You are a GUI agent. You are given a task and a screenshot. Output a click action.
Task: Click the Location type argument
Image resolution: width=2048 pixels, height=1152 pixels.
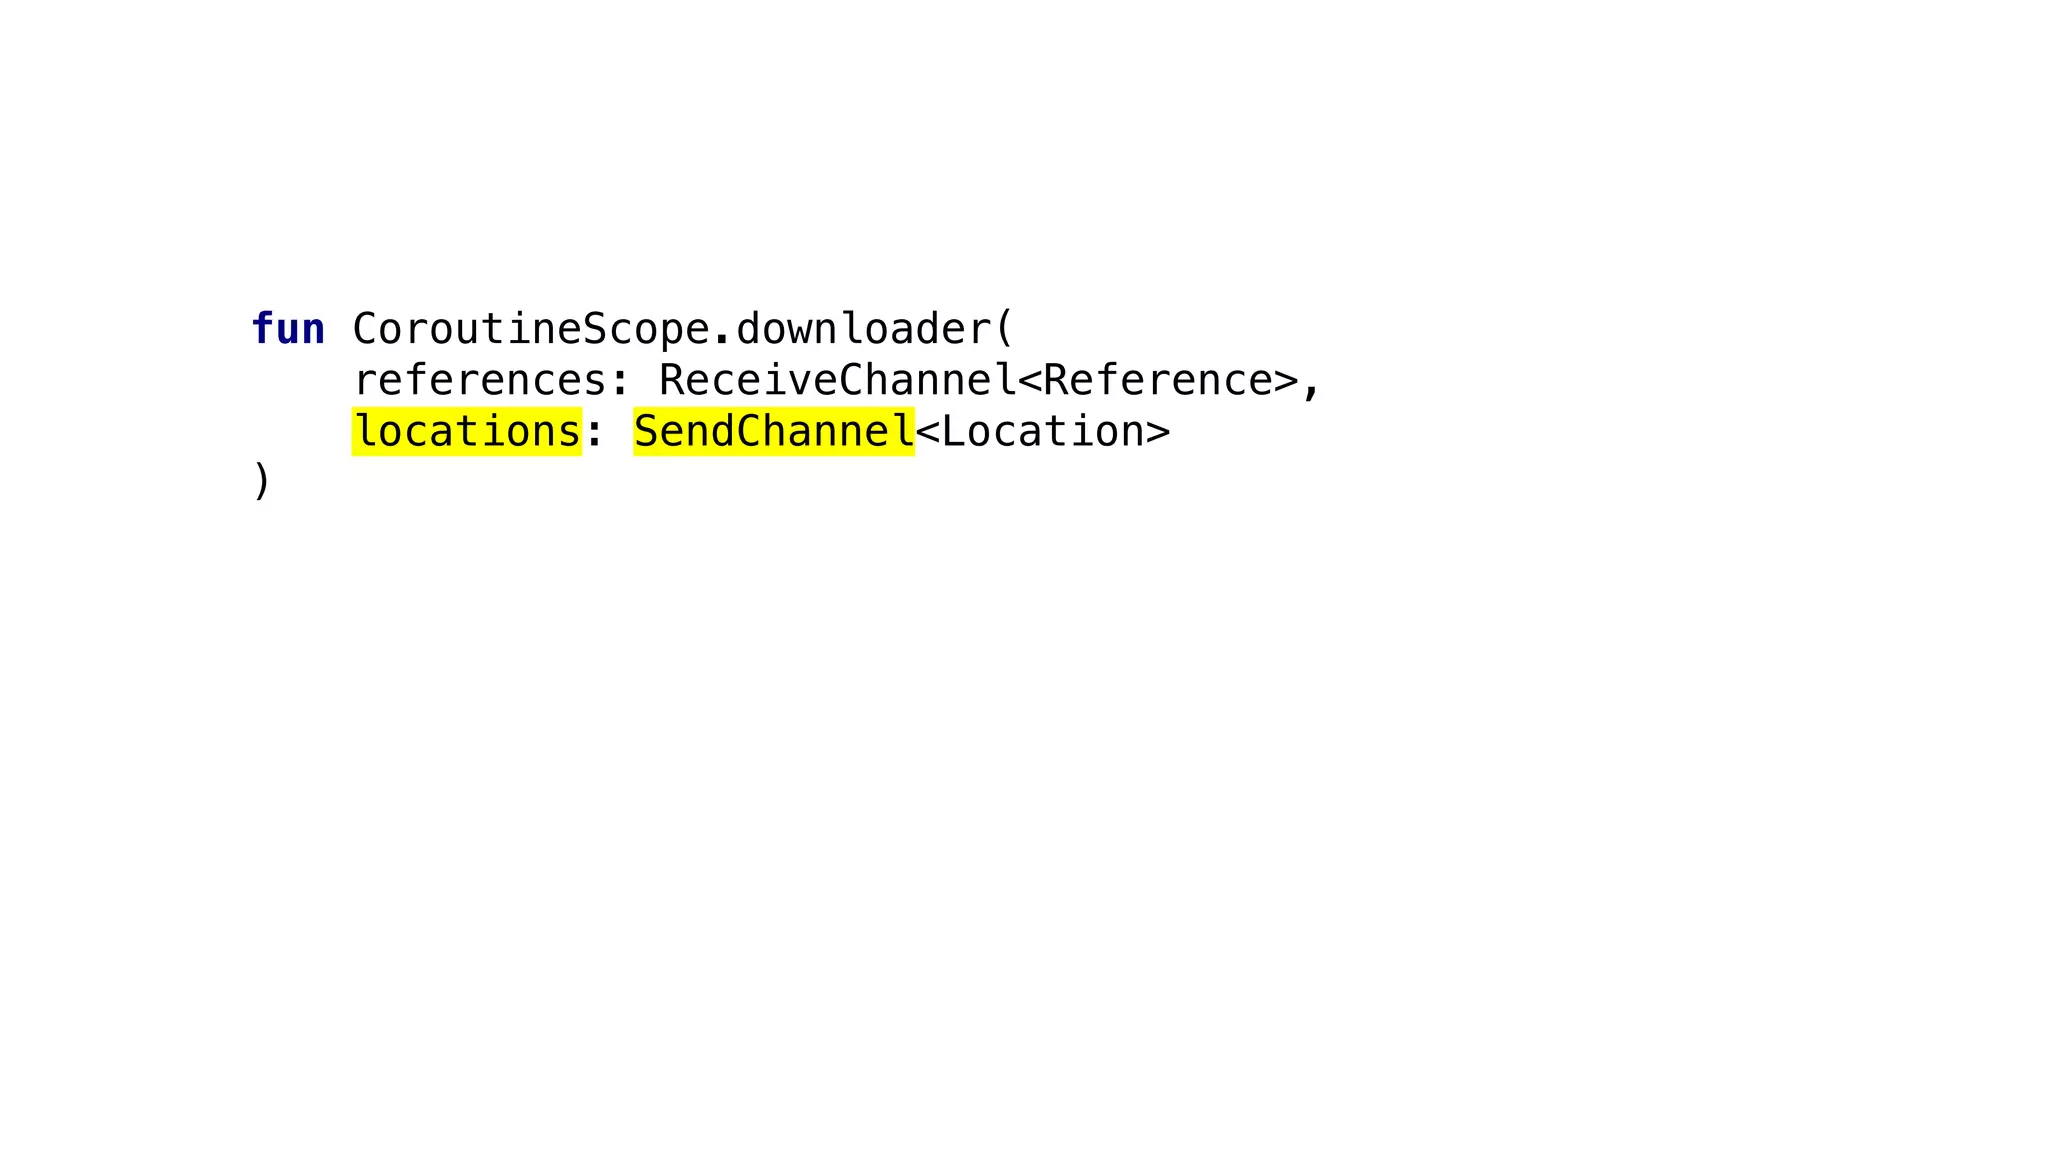(1043, 432)
